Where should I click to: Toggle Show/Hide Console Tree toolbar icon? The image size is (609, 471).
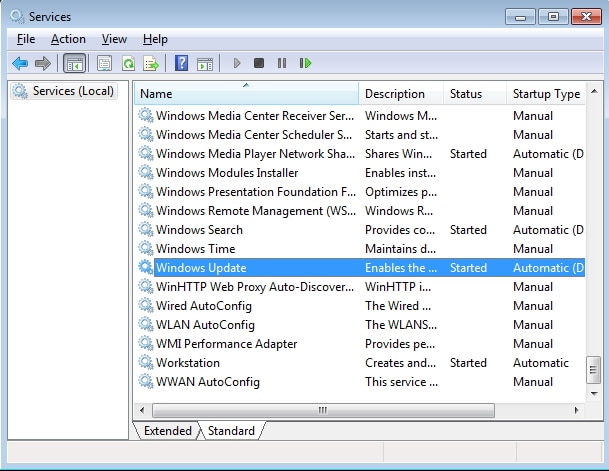tap(74, 63)
